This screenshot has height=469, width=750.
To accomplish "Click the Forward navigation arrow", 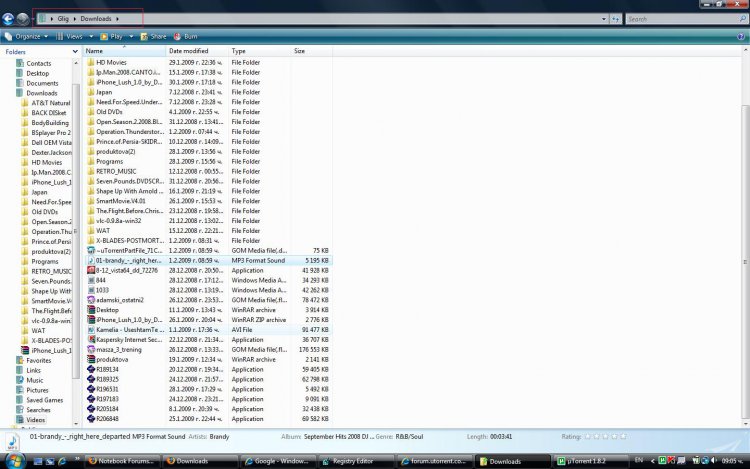I will 22,19.
